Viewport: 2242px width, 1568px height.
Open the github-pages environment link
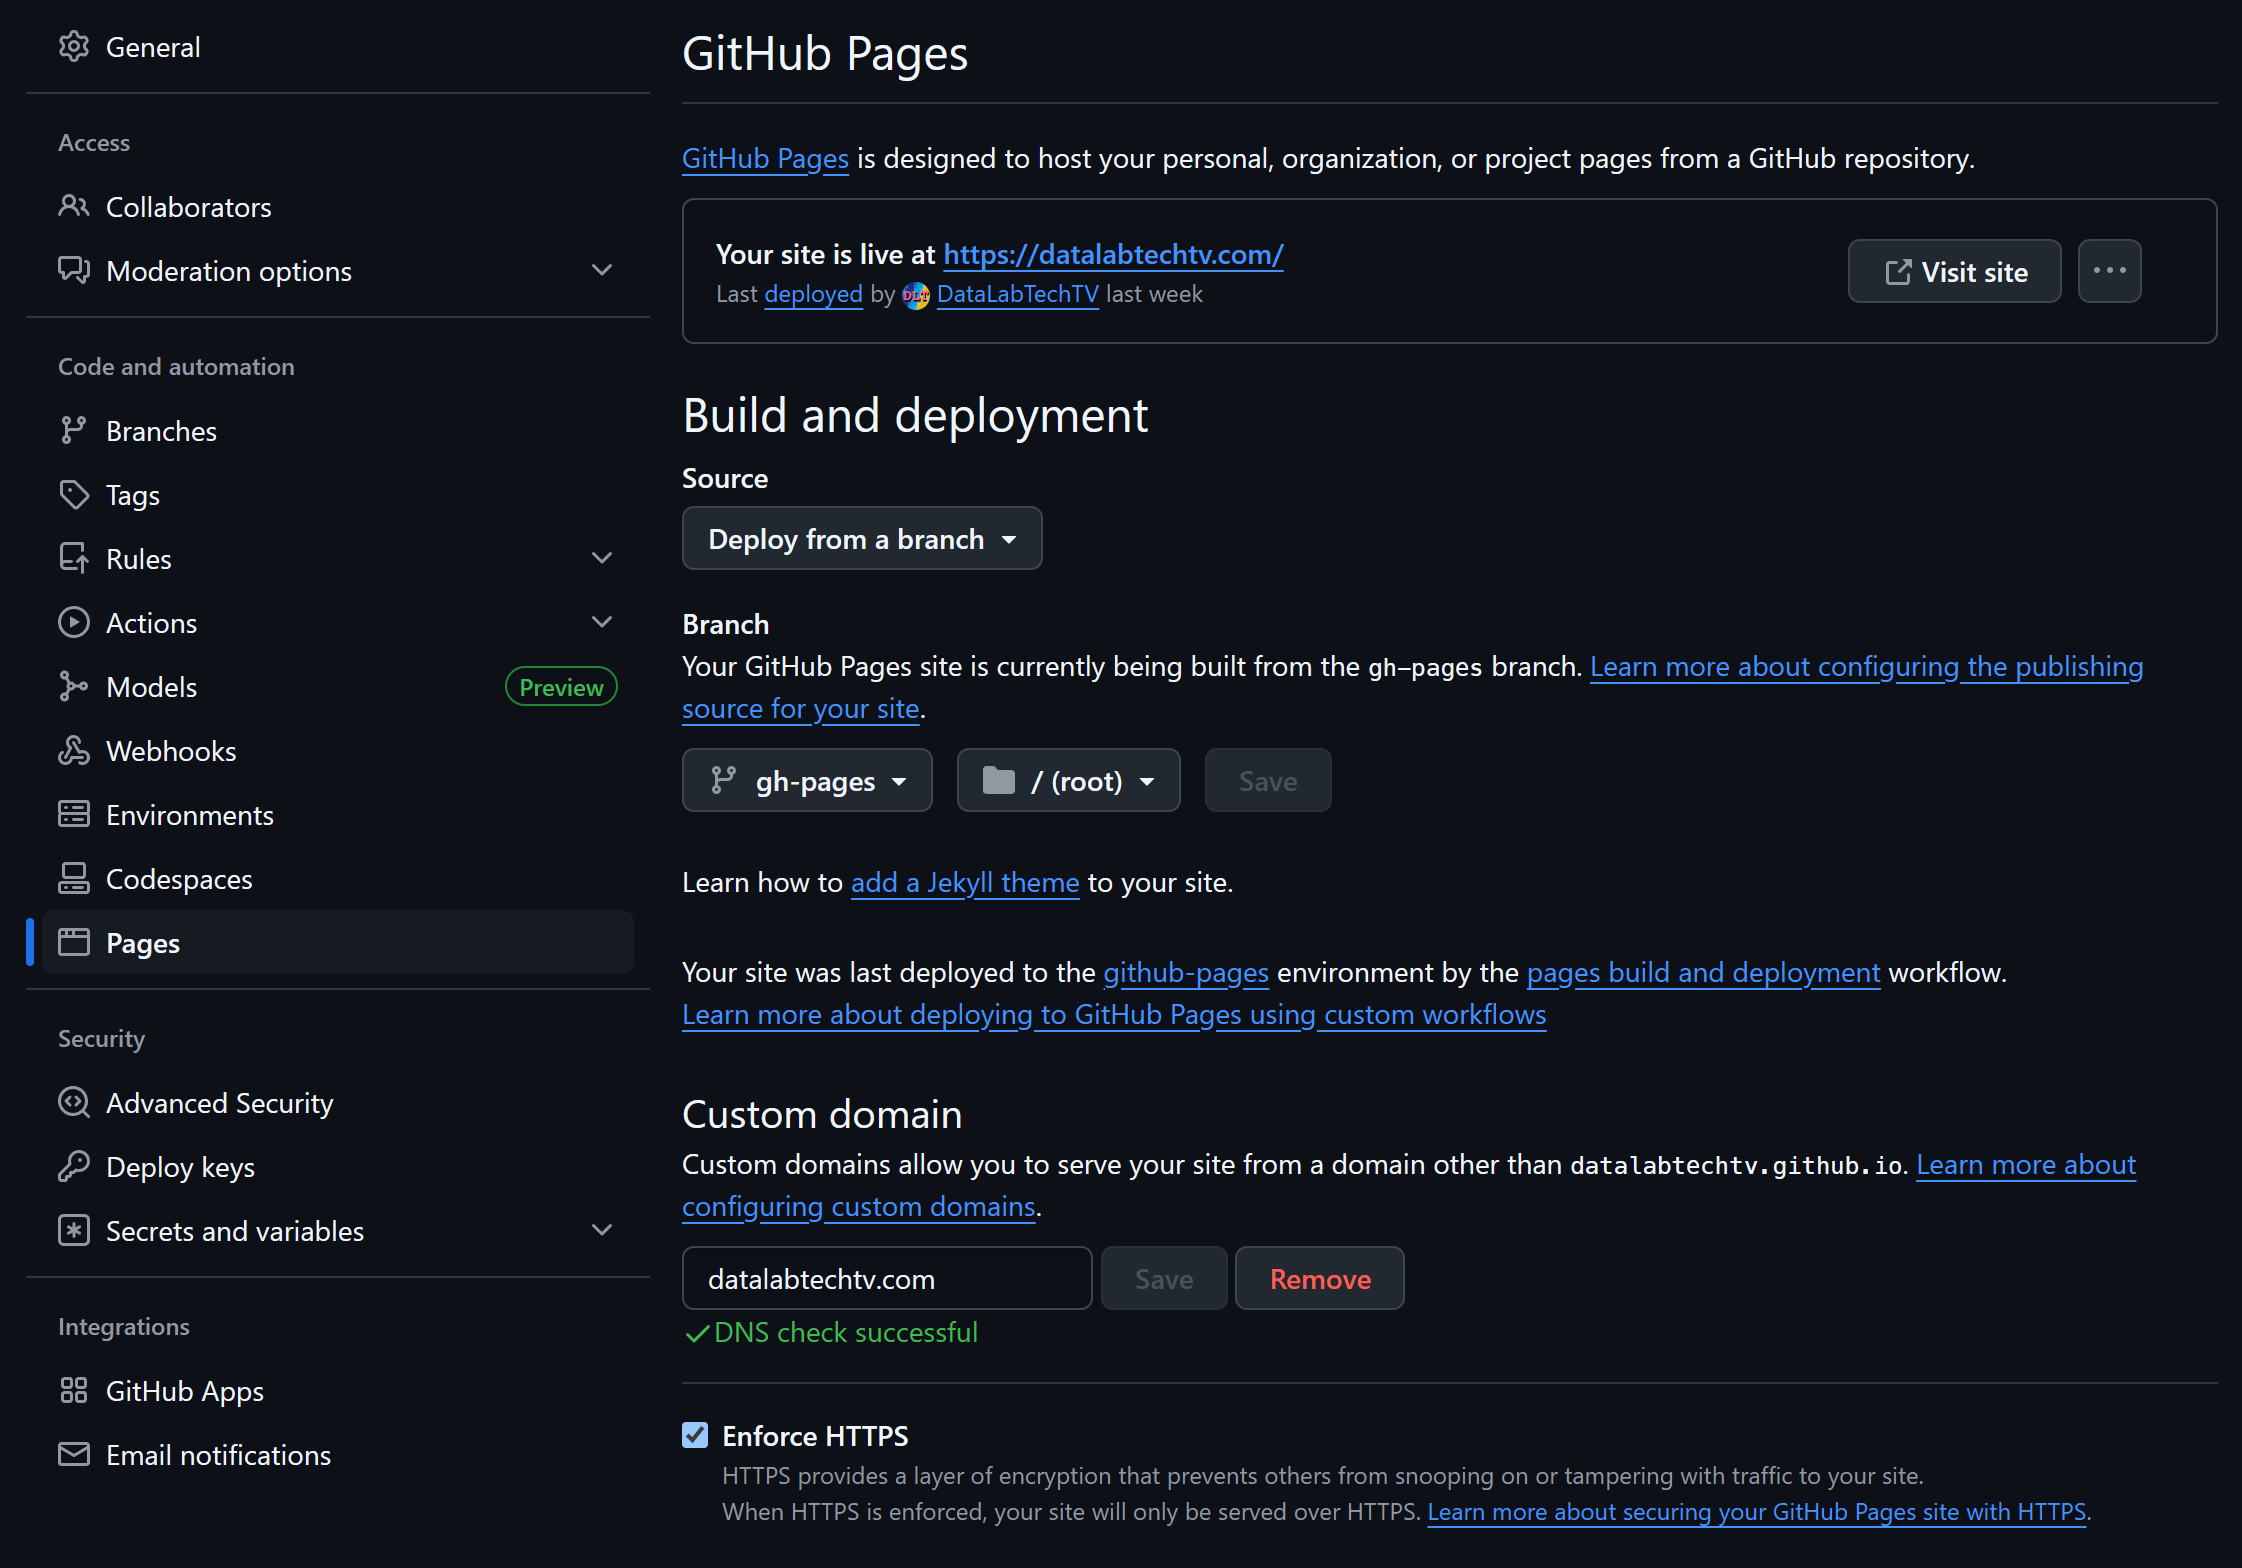[x=1186, y=973]
